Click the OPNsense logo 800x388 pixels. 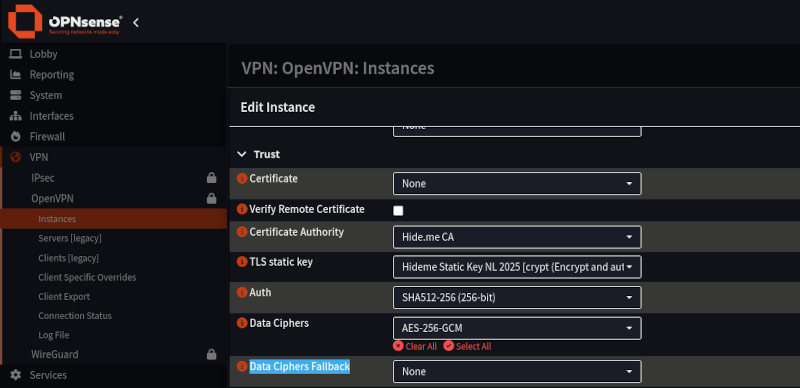pos(65,22)
